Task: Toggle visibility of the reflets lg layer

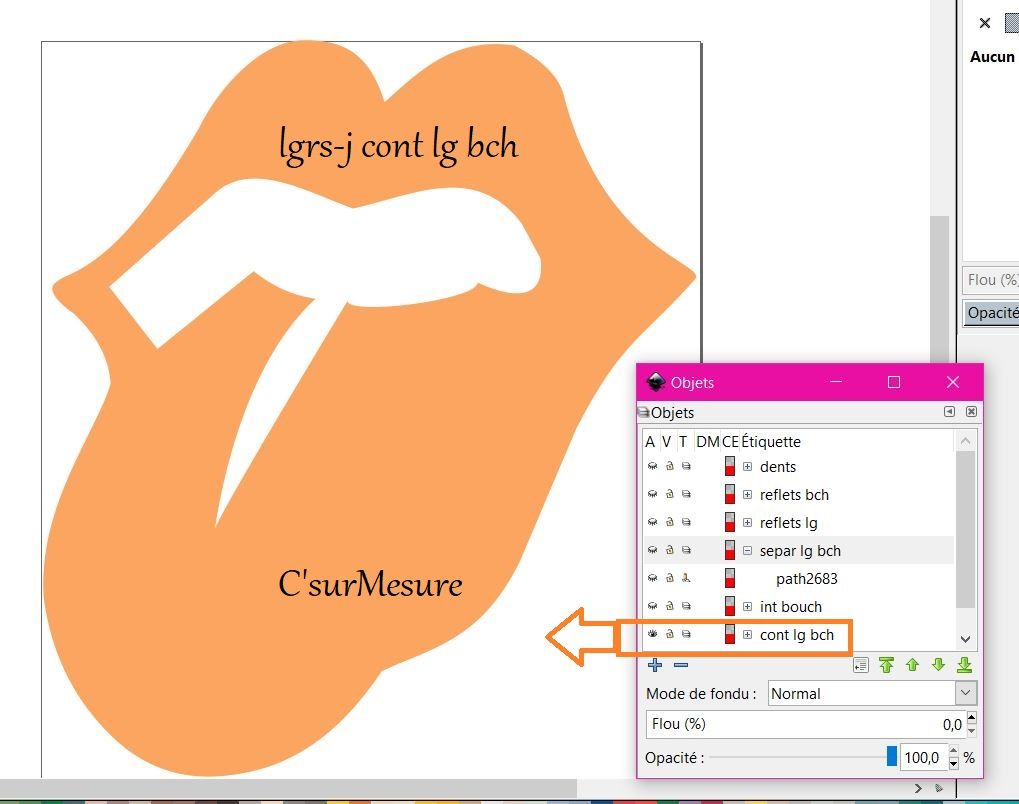Action: pyautogui.click(x=652, y=522)
